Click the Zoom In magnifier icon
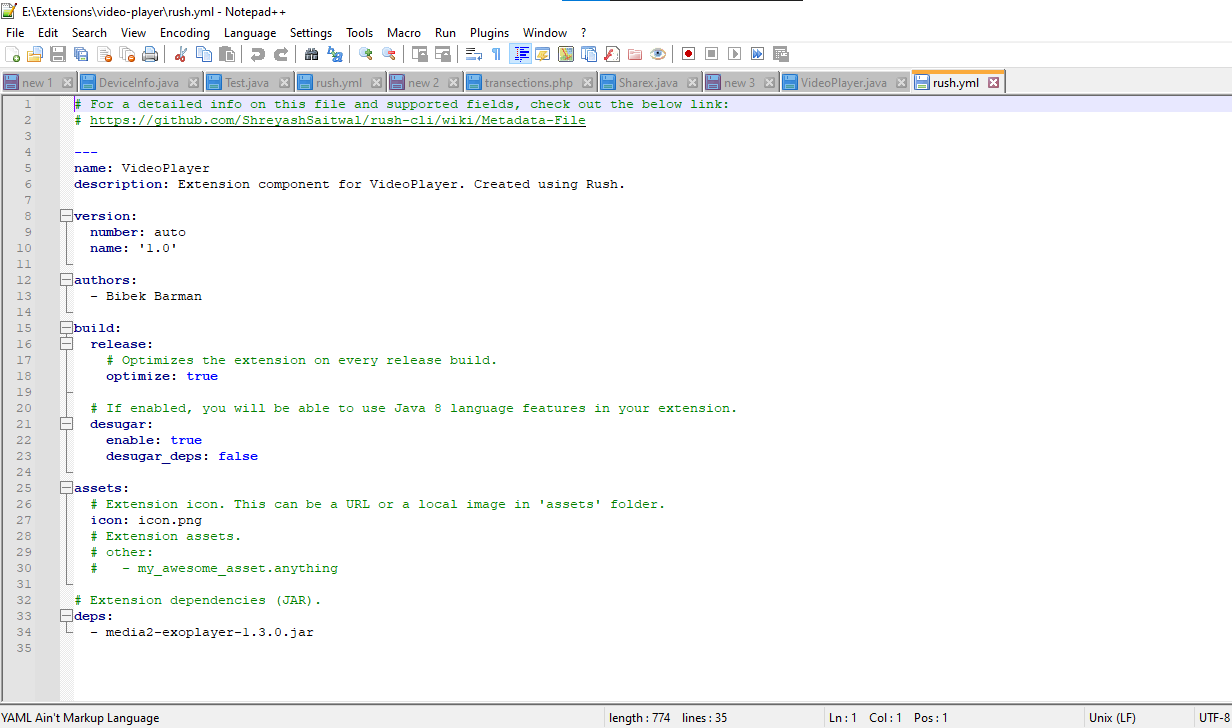This screenshot has height=728, width=1232. pyautogui.click(x=366, y=54)
